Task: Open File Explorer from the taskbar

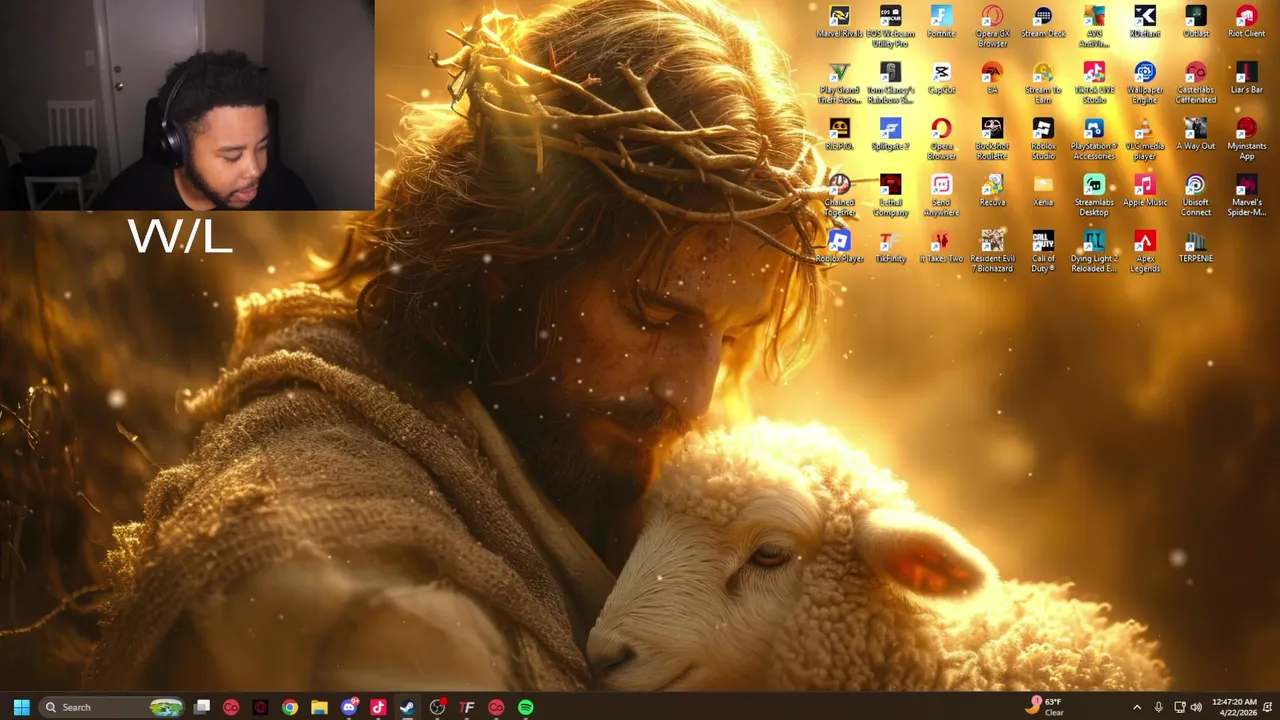Action: pos(319,707)
